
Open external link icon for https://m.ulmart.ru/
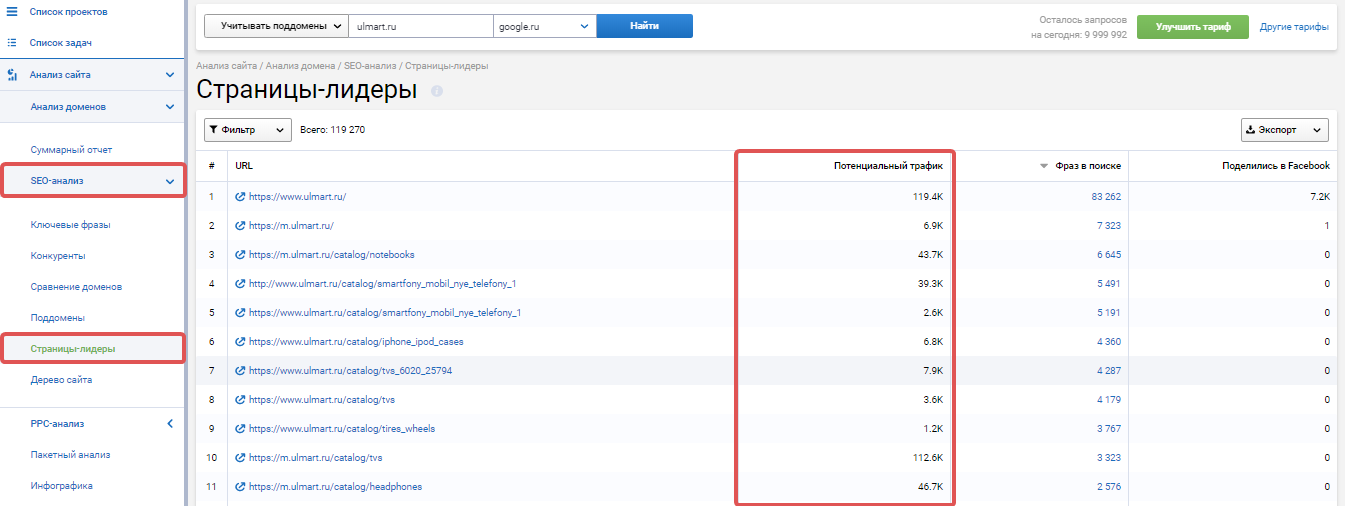point(240,226)
